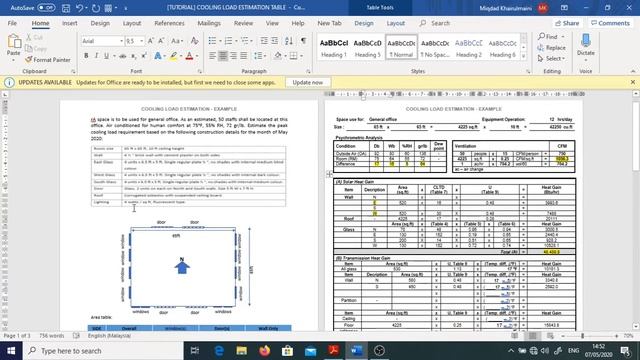Click the Update now button
640x360 pixels.
click(308, 82)
